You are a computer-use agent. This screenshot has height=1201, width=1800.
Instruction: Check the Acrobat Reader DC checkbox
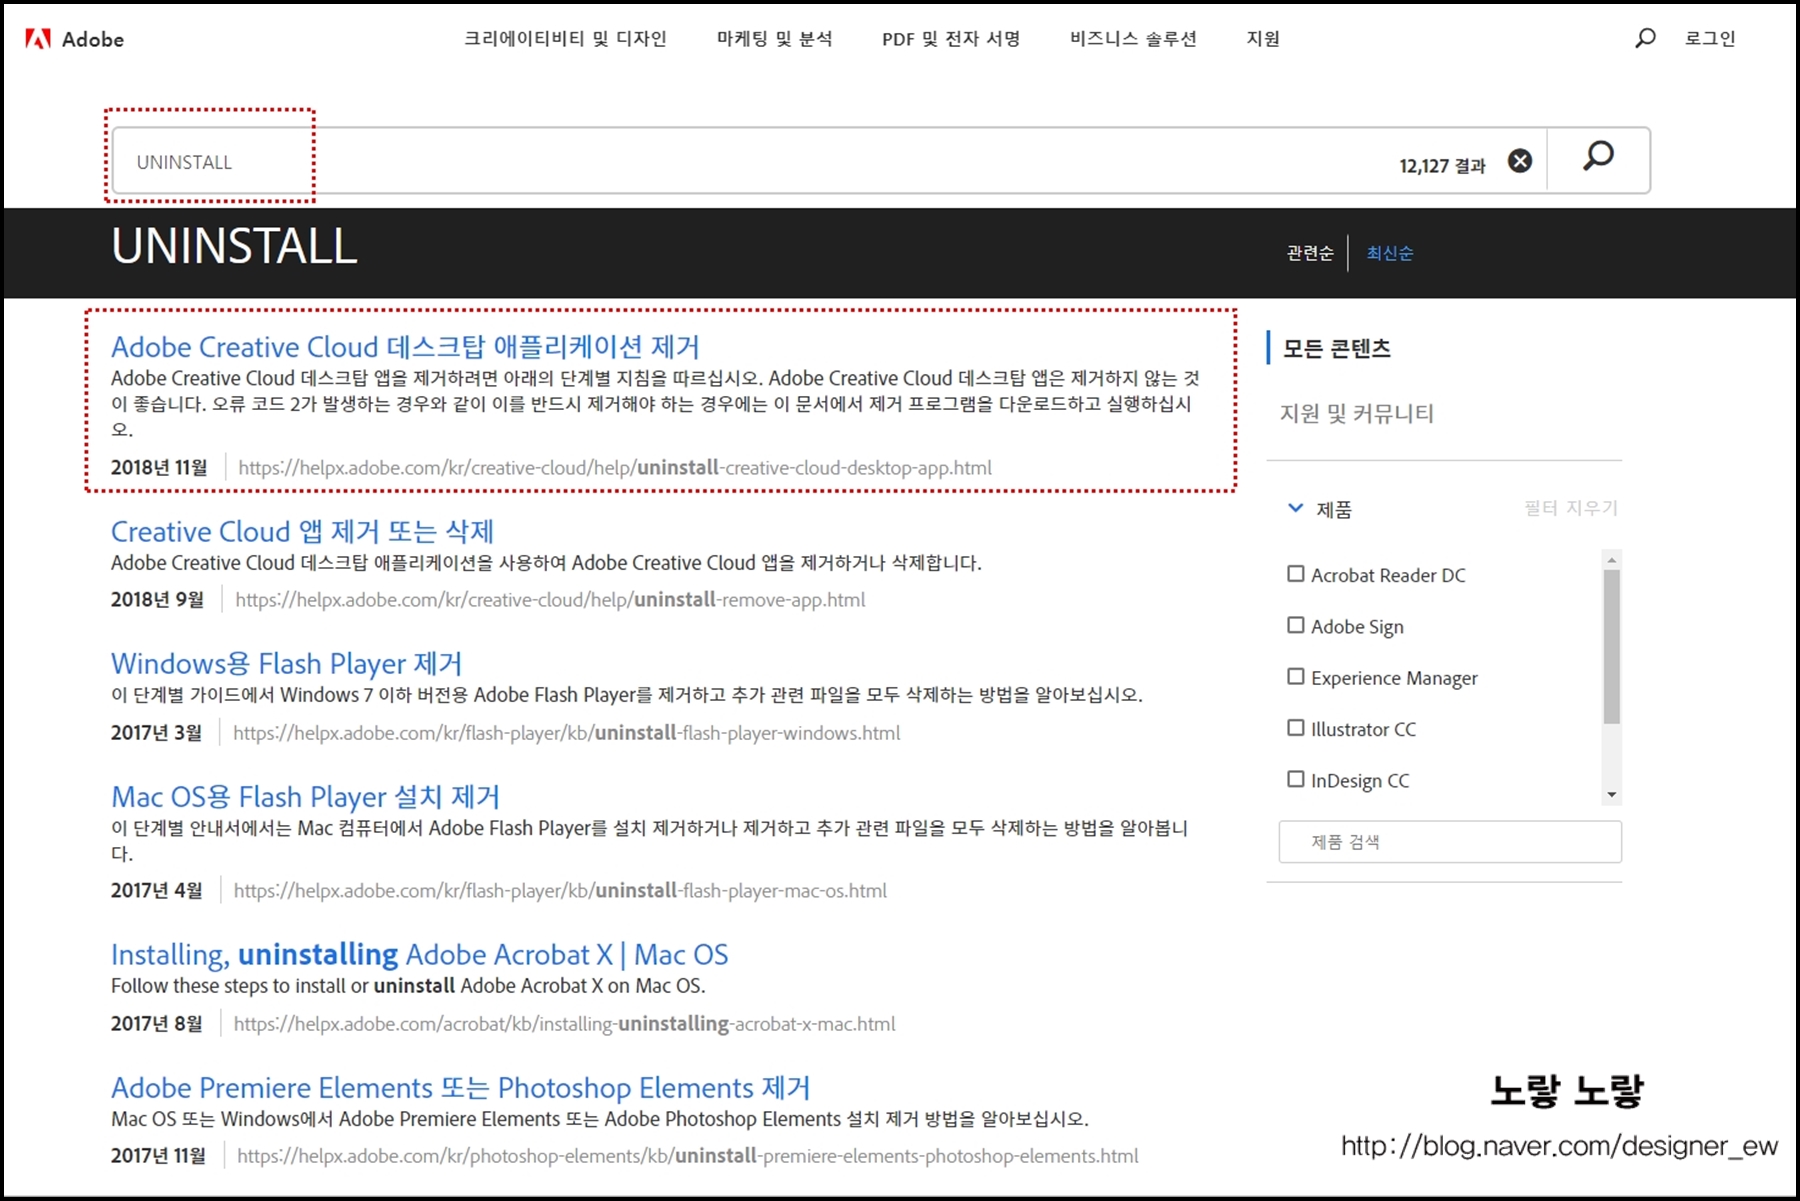[x=1296, y=574]
